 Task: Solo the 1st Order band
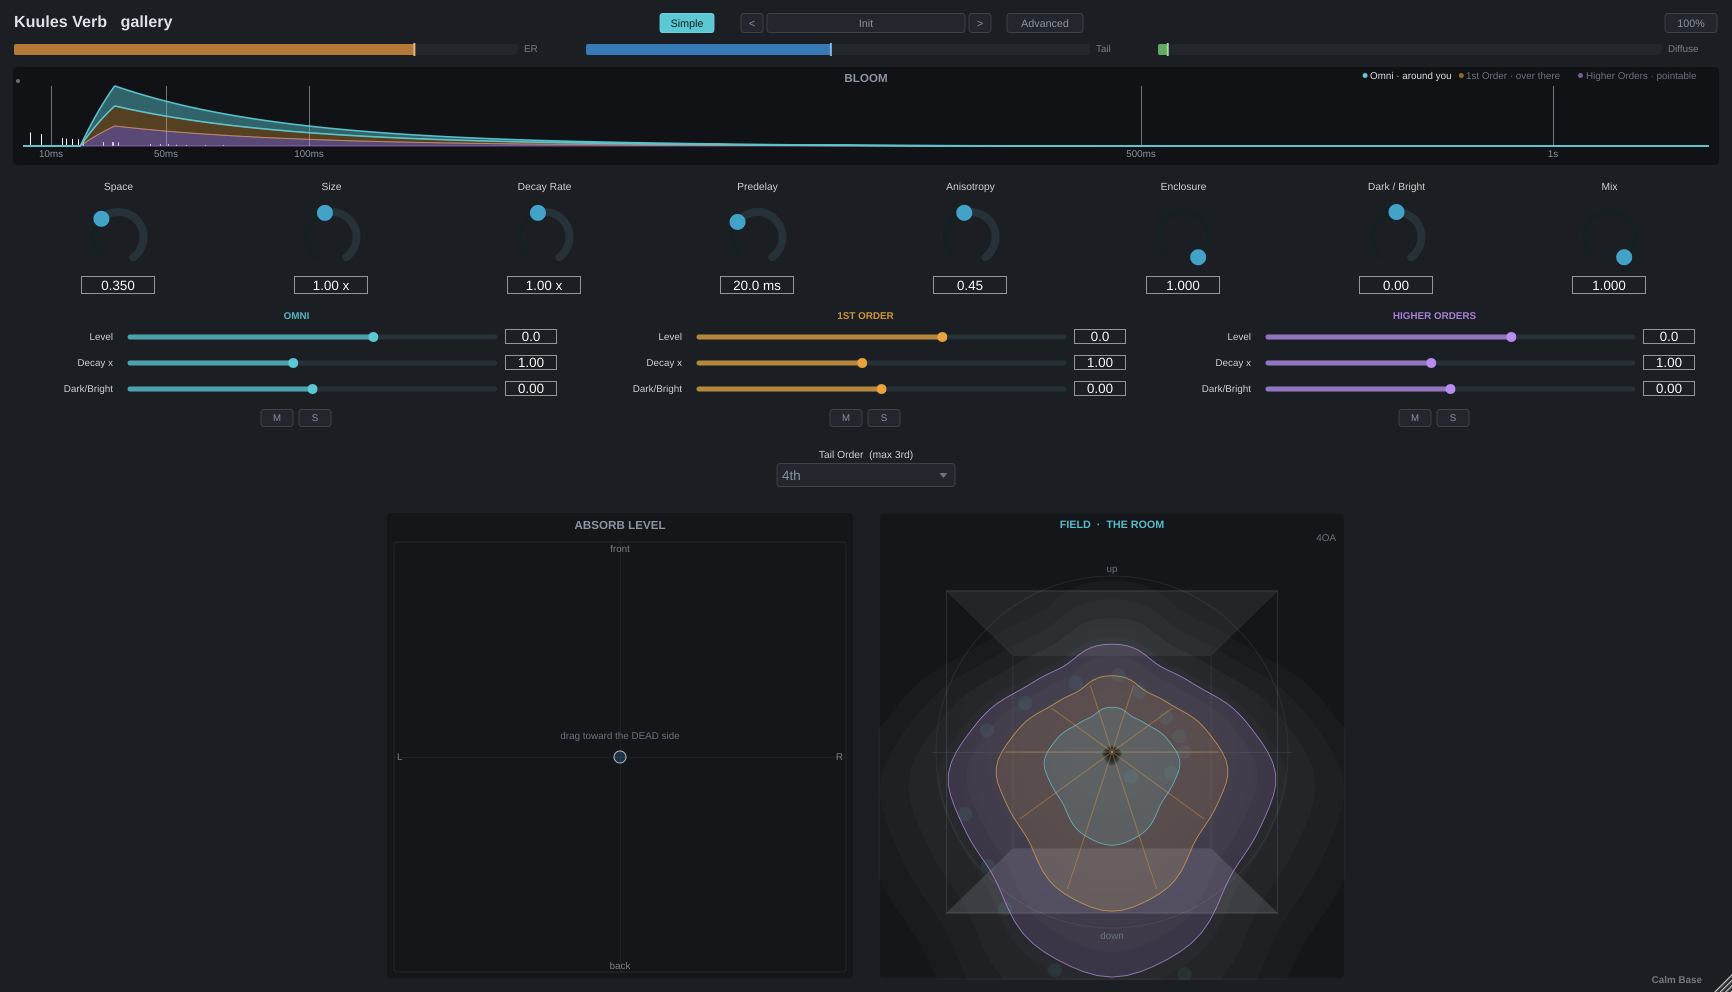884,418
